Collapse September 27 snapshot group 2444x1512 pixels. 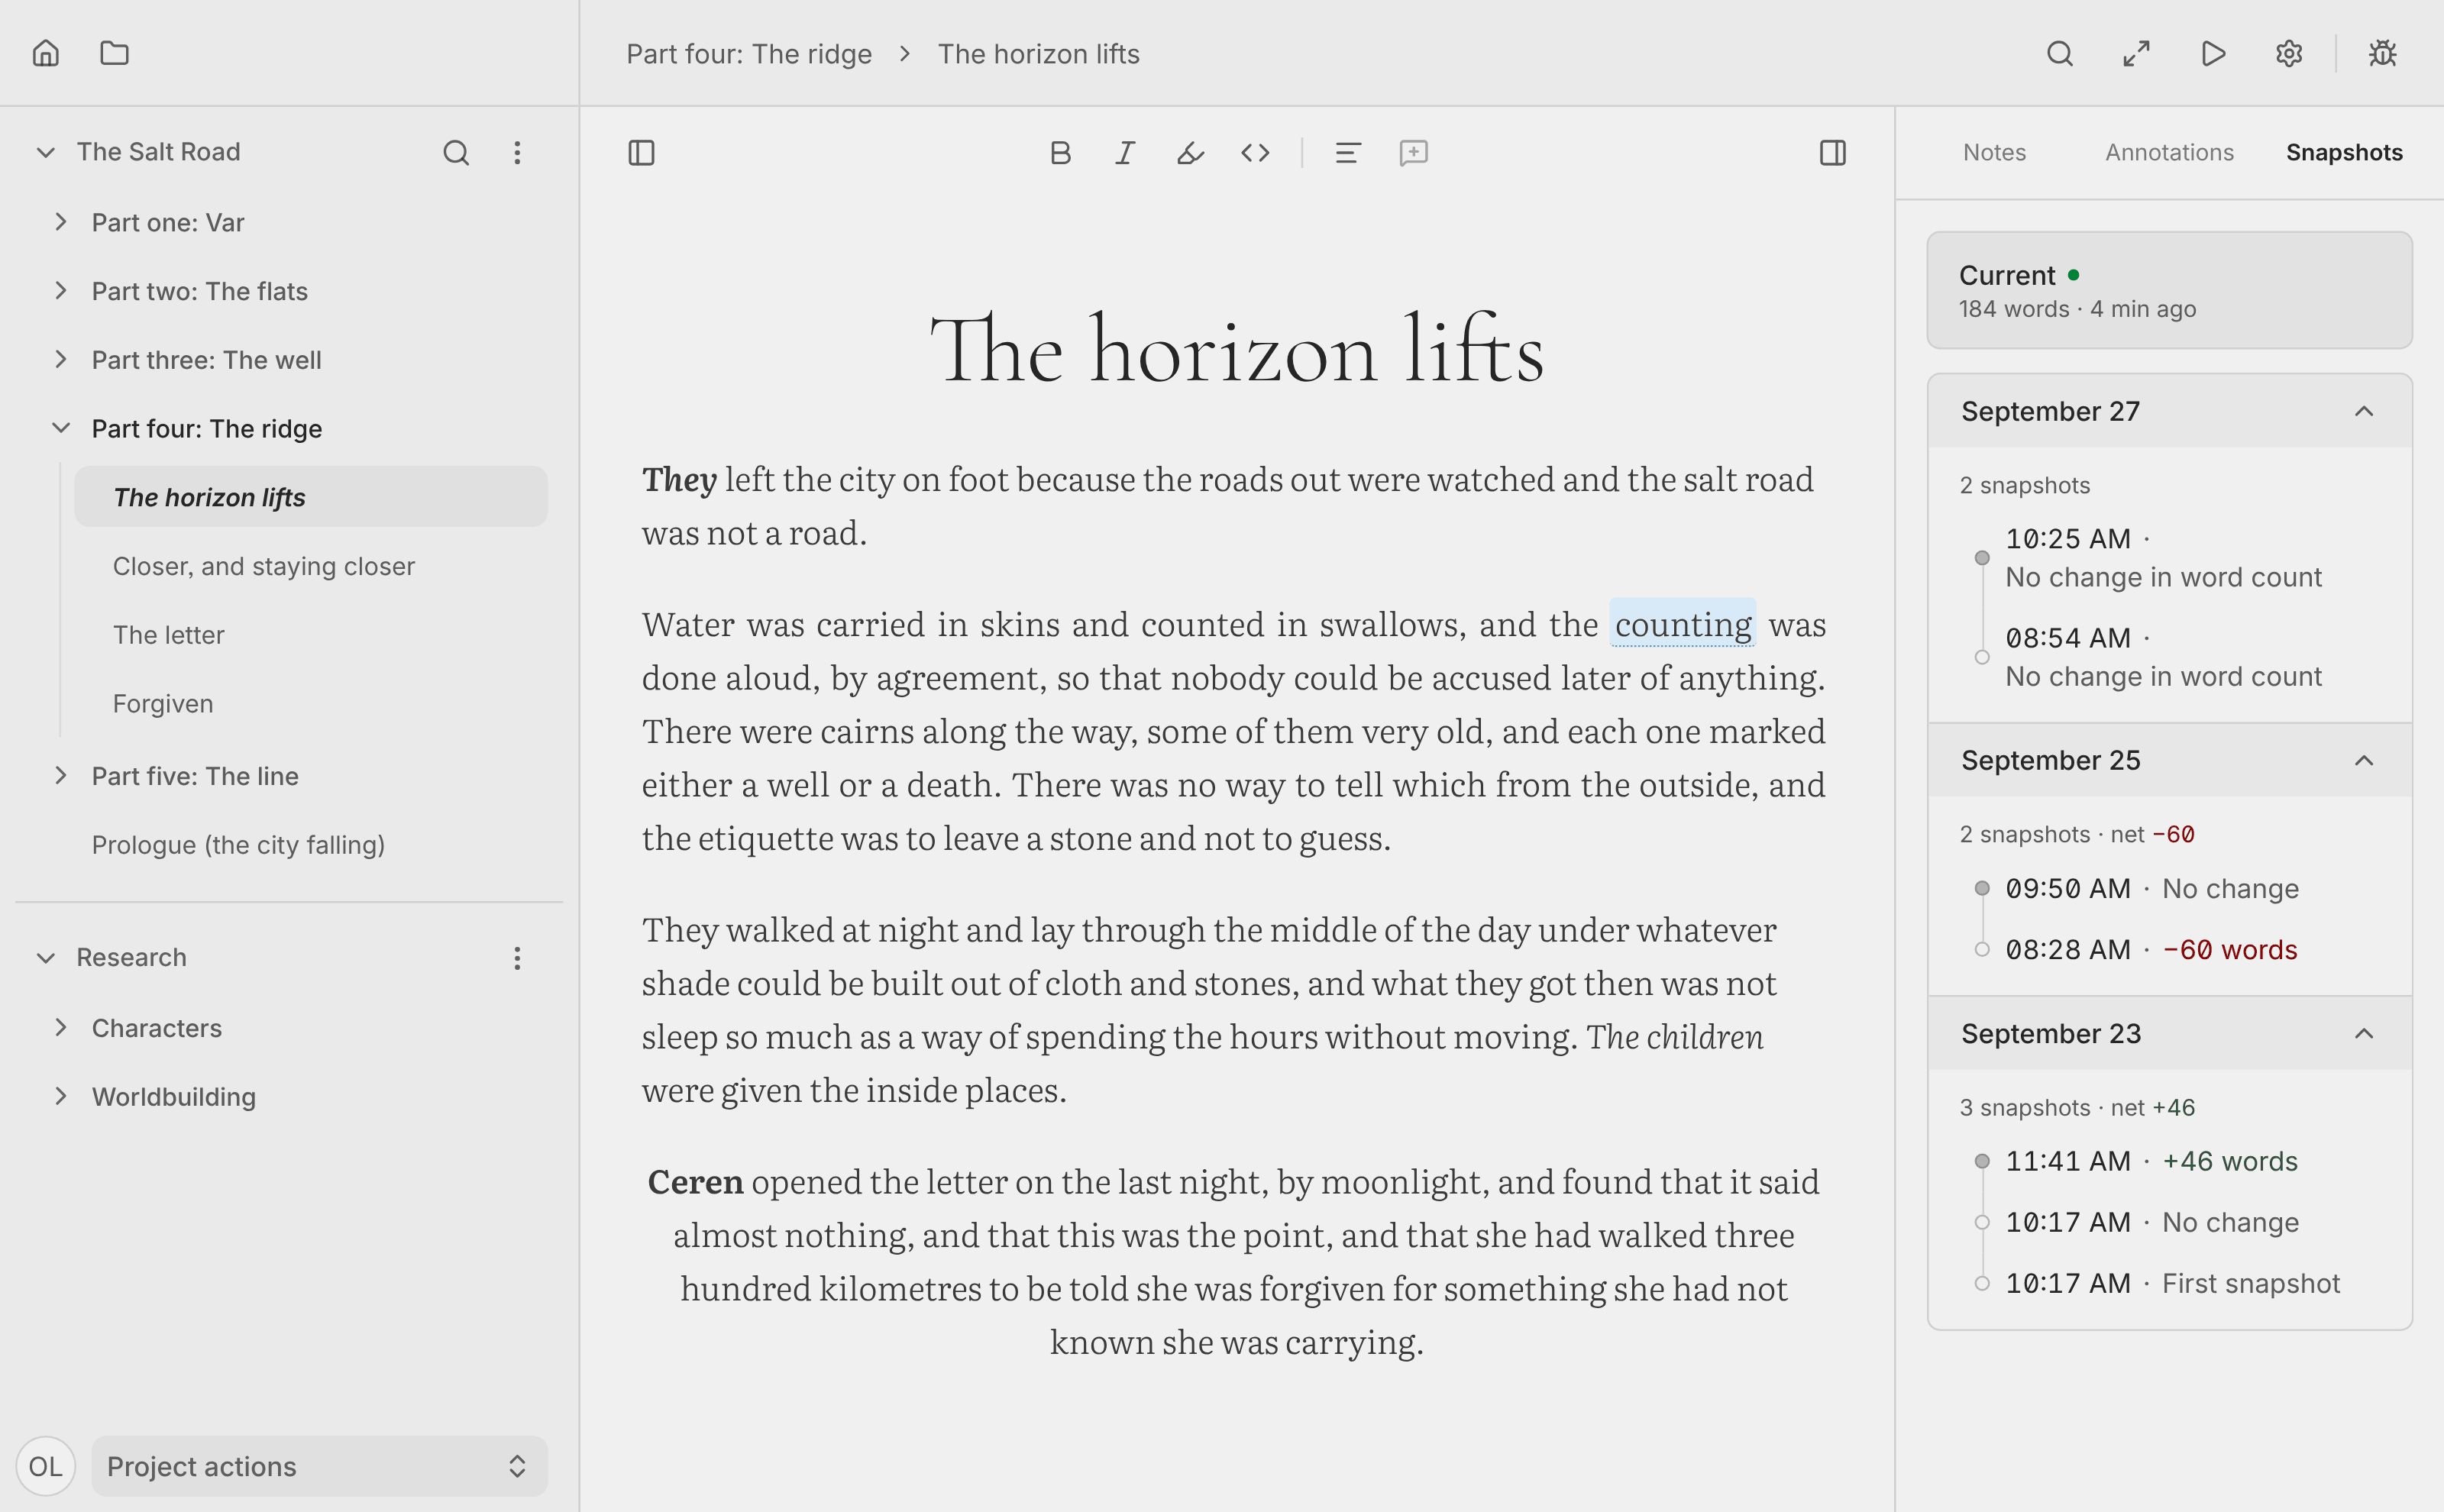pos(2364,411)
